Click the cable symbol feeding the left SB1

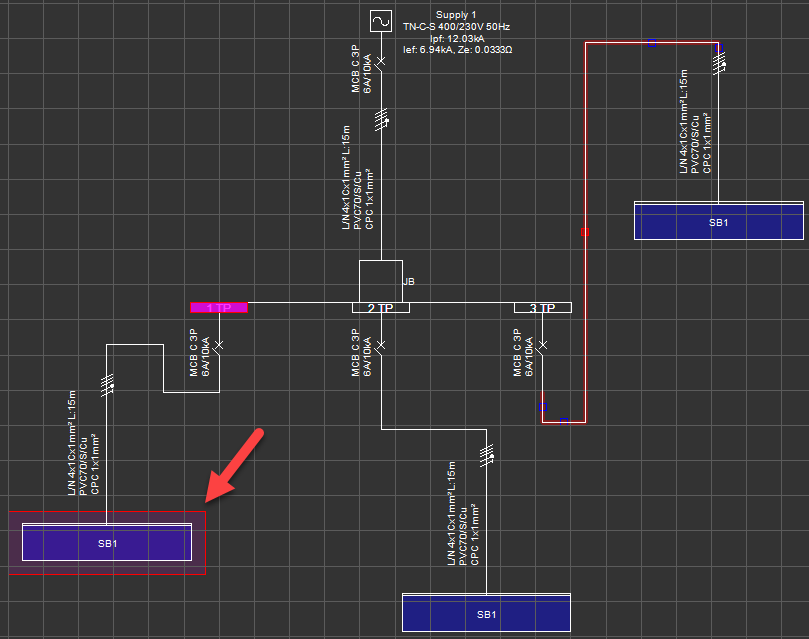(108, 383)
